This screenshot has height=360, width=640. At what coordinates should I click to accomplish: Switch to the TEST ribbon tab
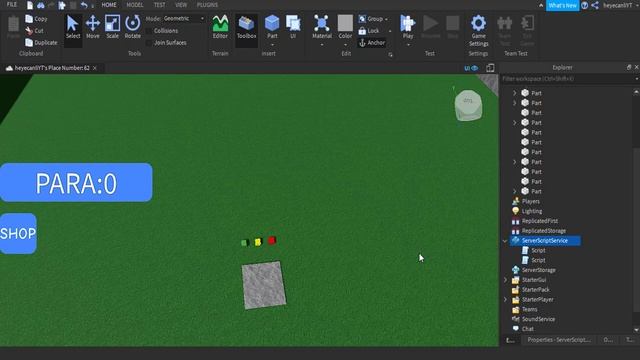click(x=159, y=5)
